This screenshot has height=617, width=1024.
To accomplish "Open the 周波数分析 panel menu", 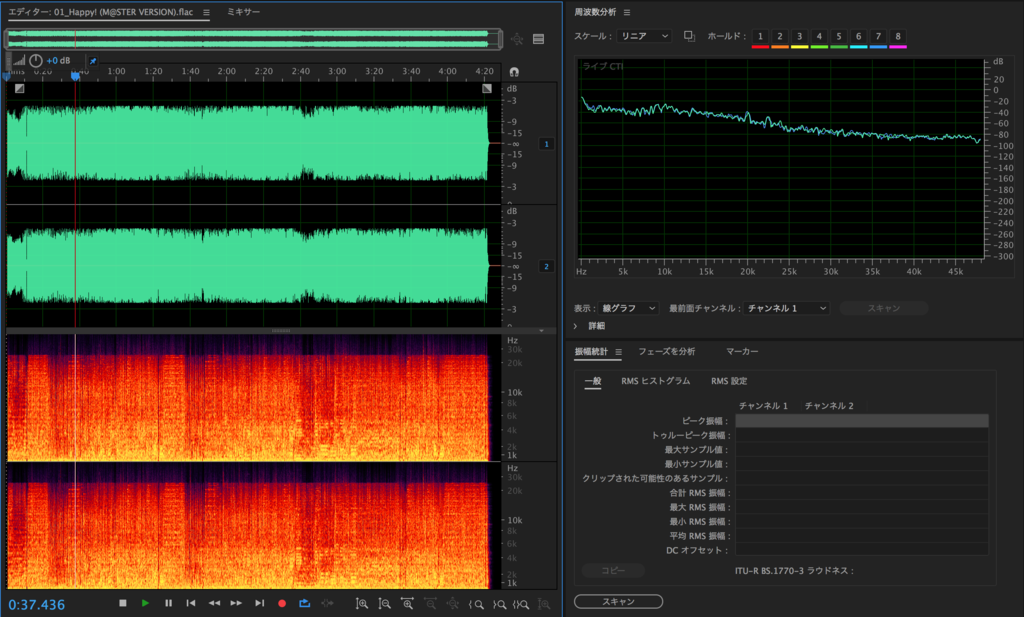I will [x=627, y=12].
